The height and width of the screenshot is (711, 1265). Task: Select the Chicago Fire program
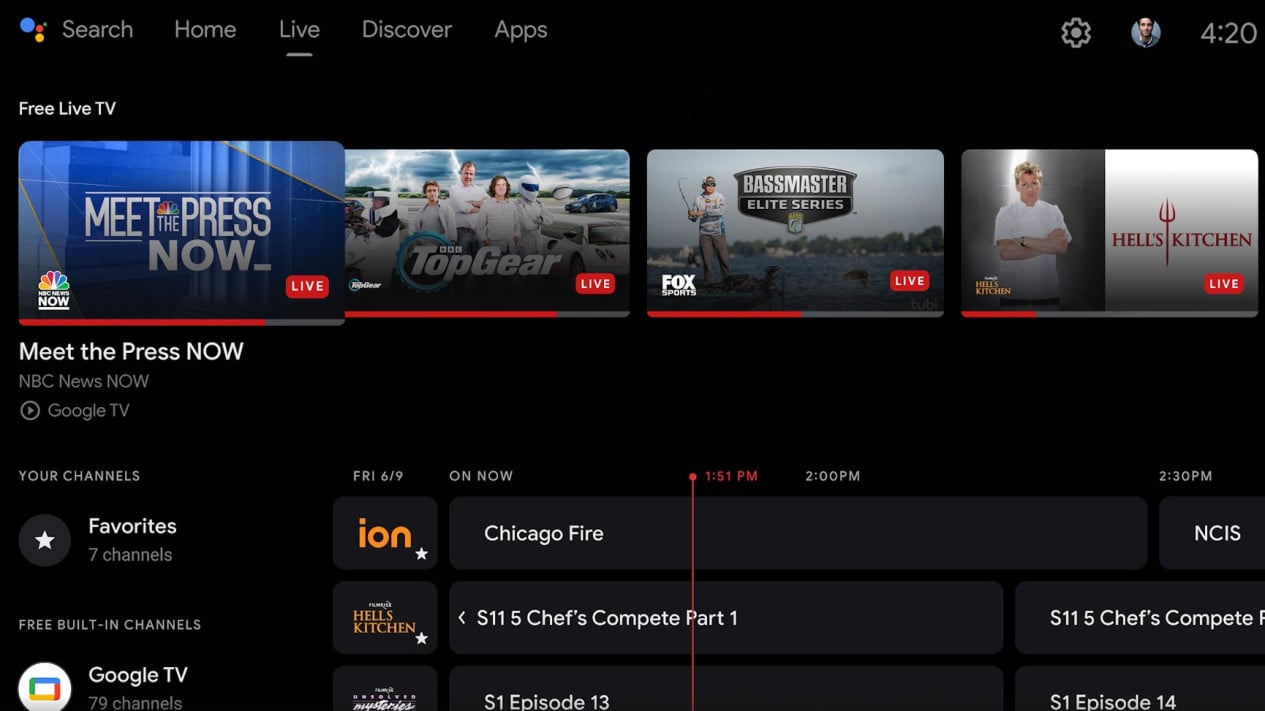pyautogui.click(x=798, y=533)
